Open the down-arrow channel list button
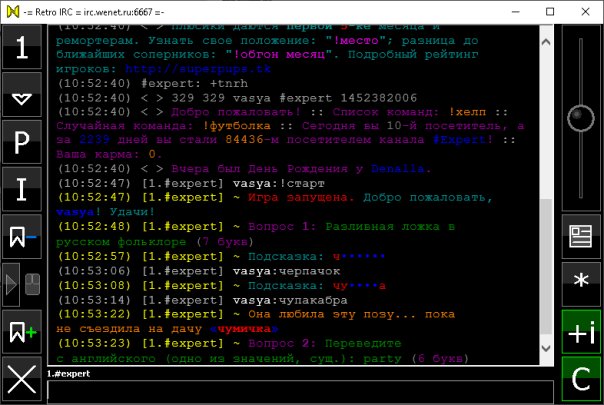 coord(22,95)
